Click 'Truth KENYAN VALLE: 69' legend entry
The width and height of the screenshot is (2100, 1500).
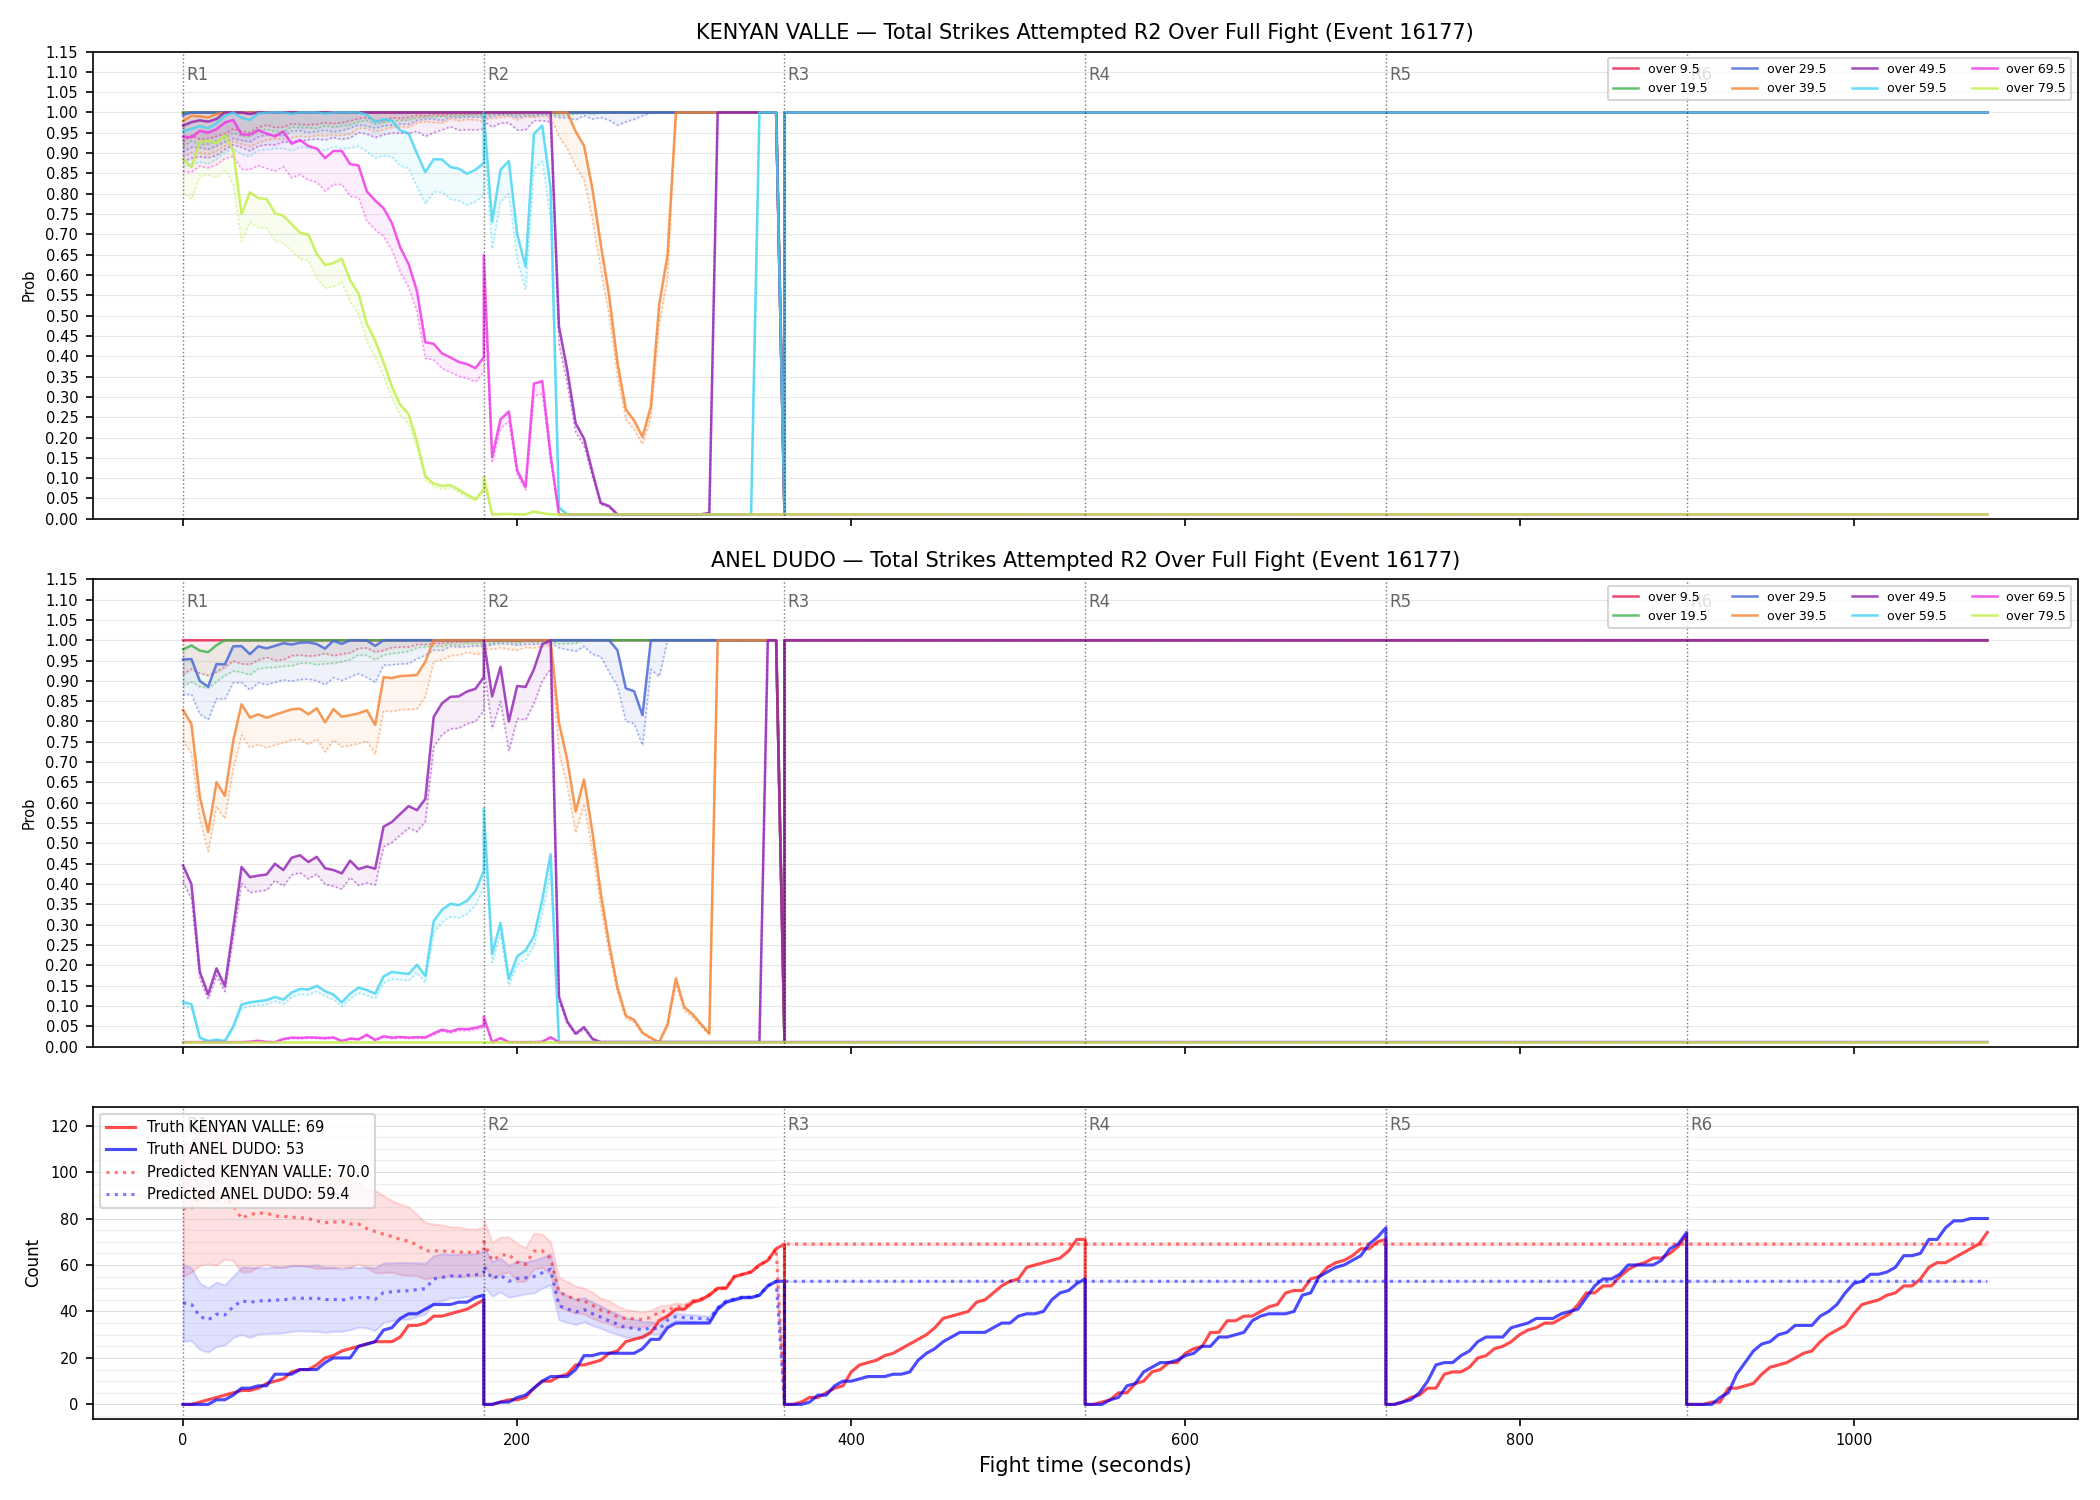214,1126
